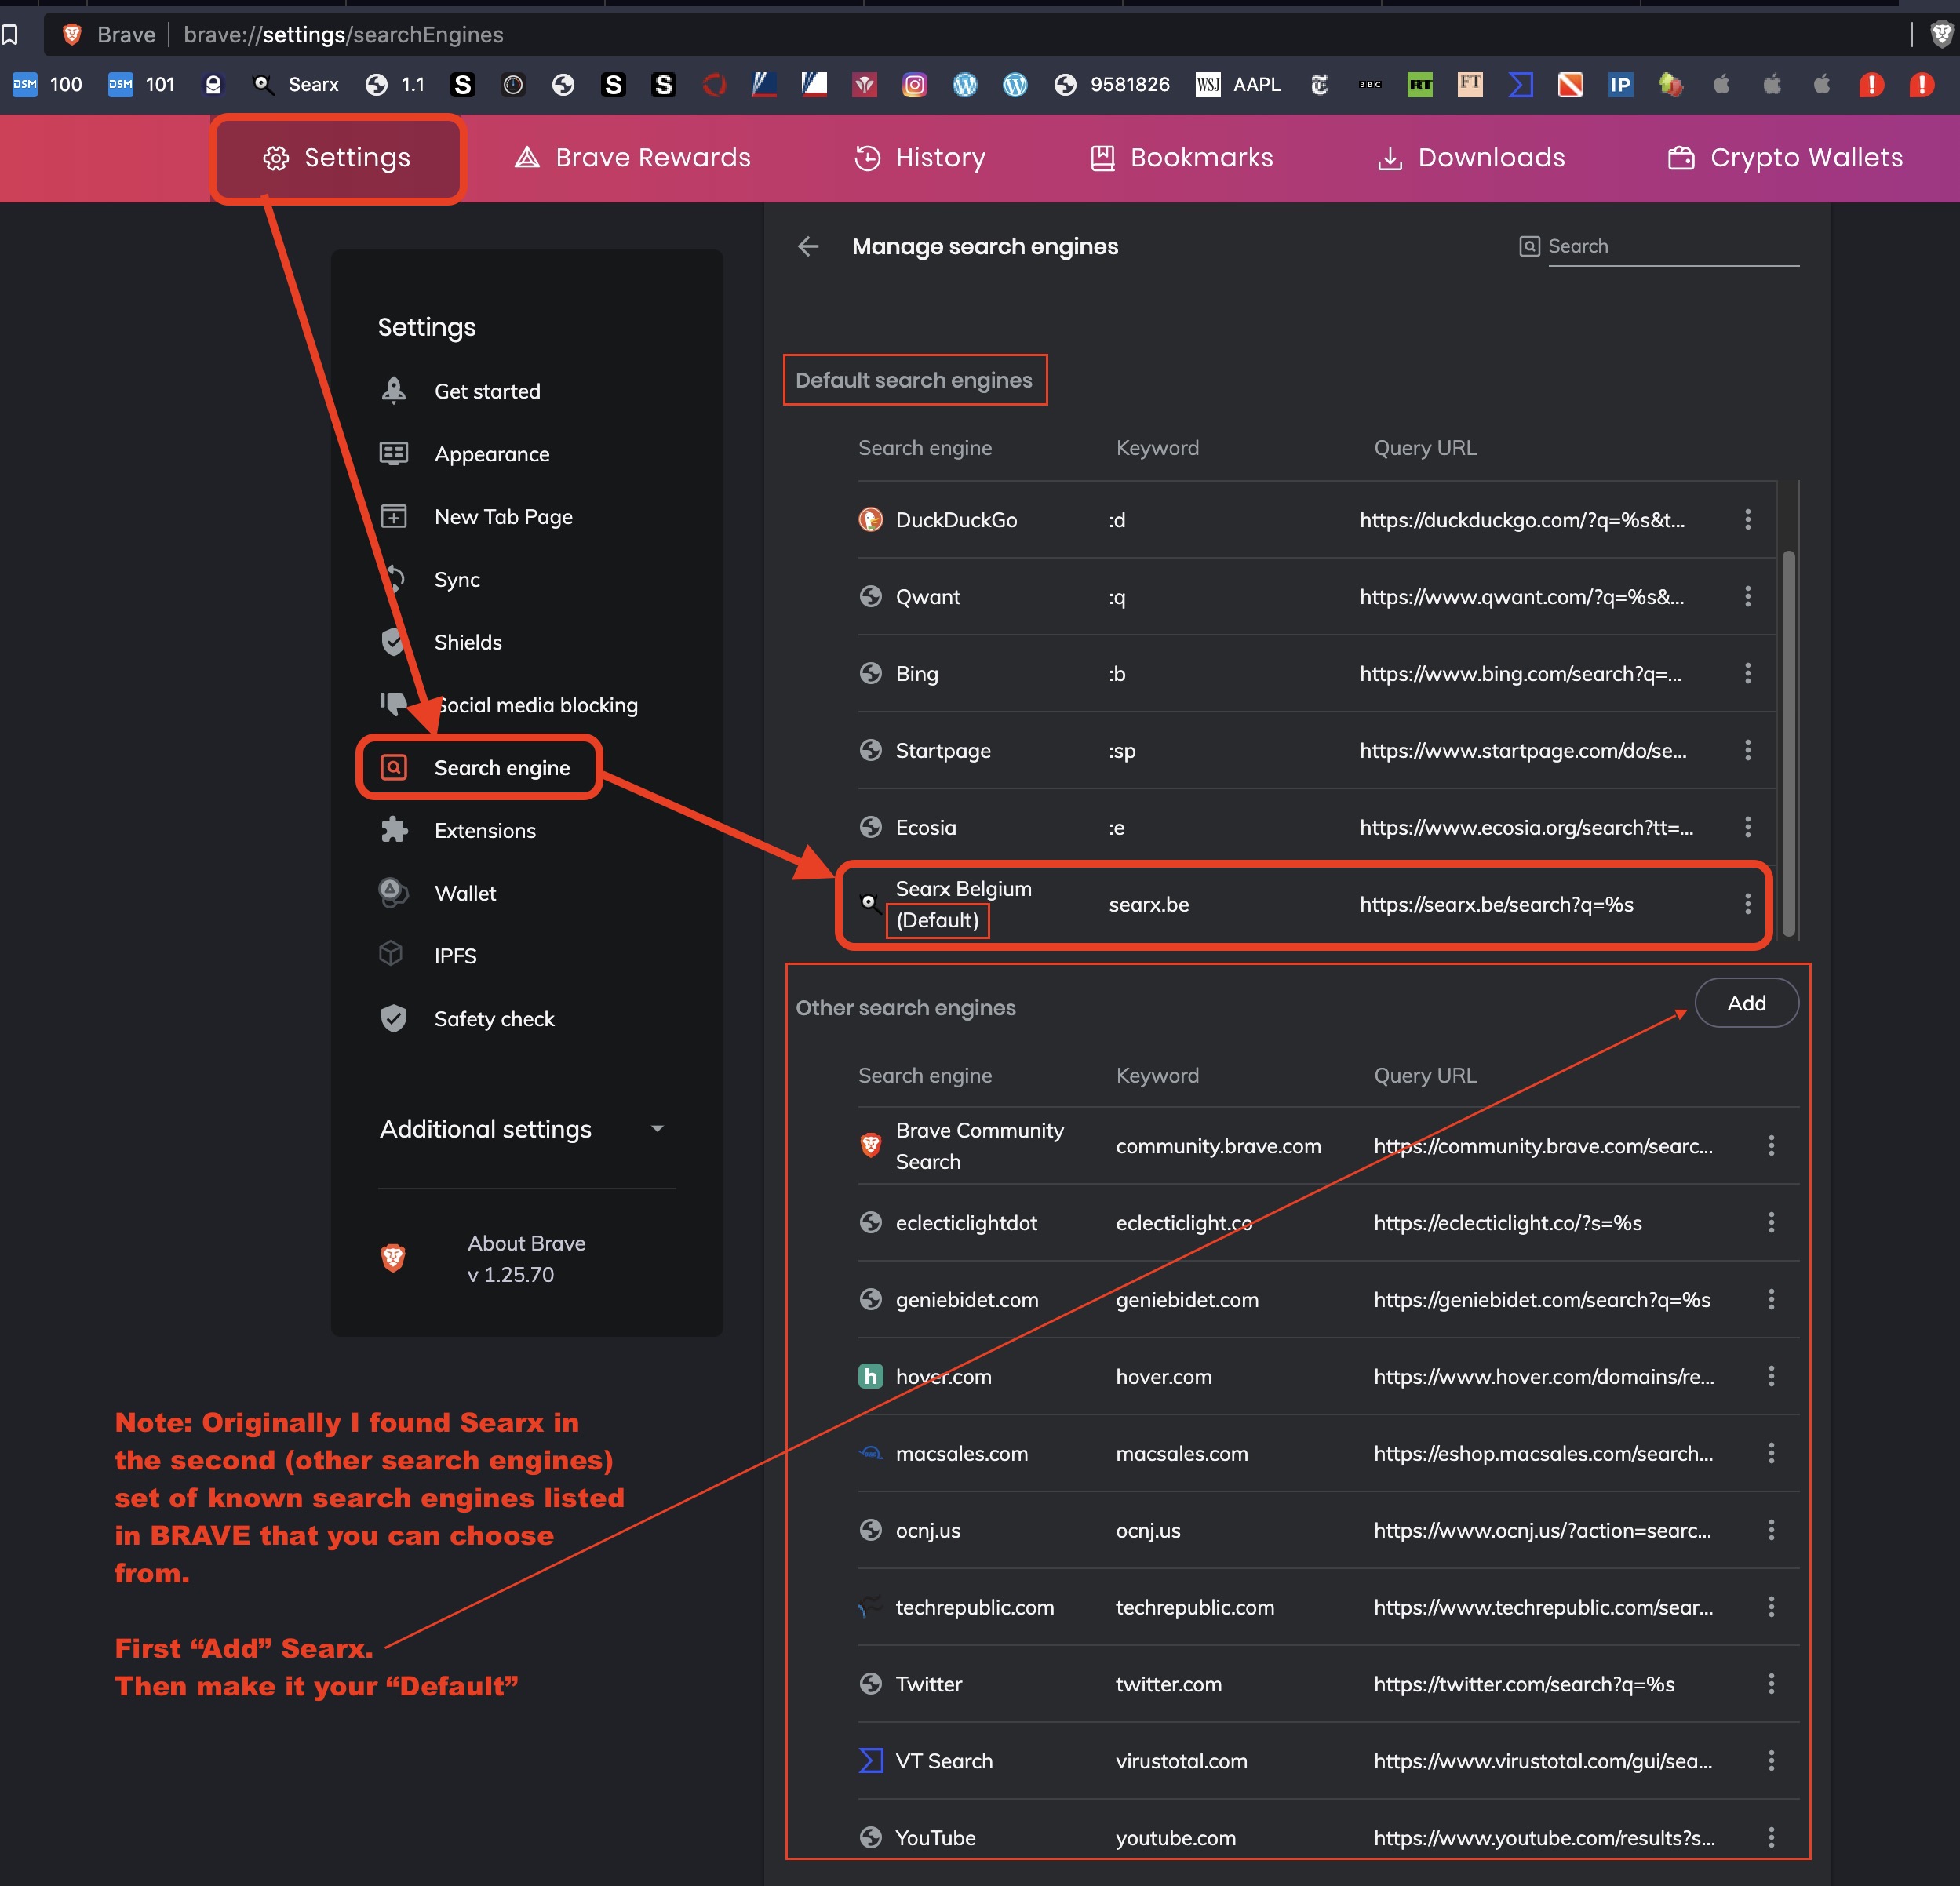
Task: Switch to the History tab
Action: 920,158
